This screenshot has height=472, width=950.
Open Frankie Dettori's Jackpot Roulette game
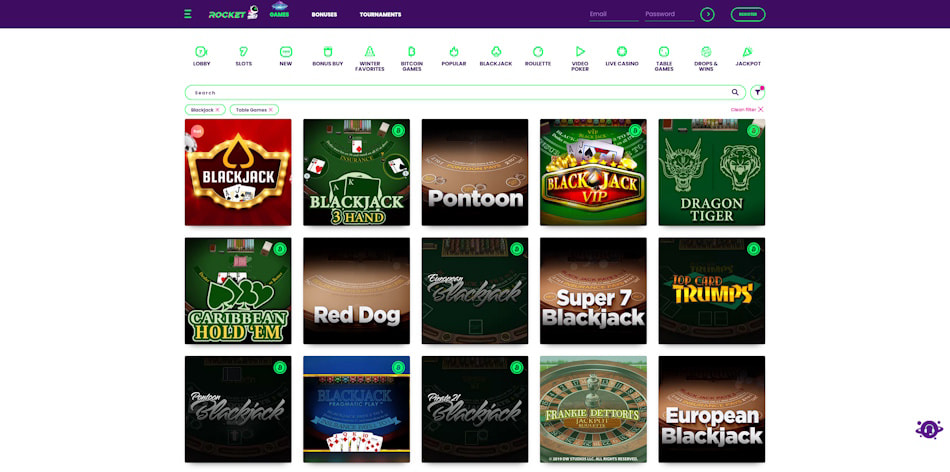[x=593, y=409]
